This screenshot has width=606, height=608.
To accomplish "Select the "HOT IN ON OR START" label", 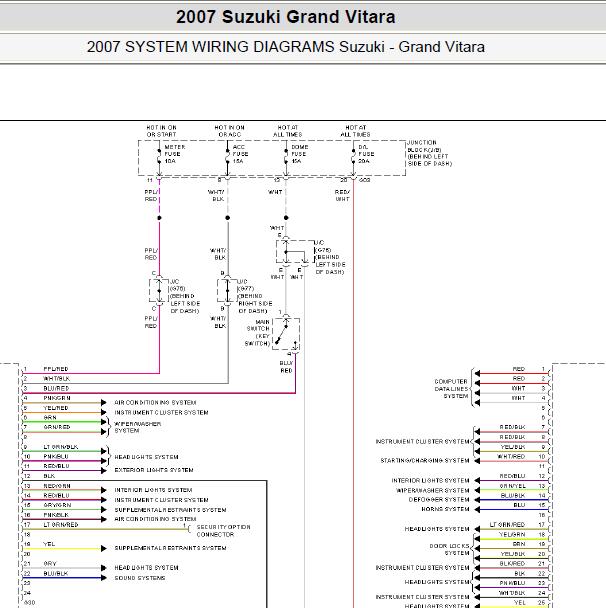I will coord(161,131).
